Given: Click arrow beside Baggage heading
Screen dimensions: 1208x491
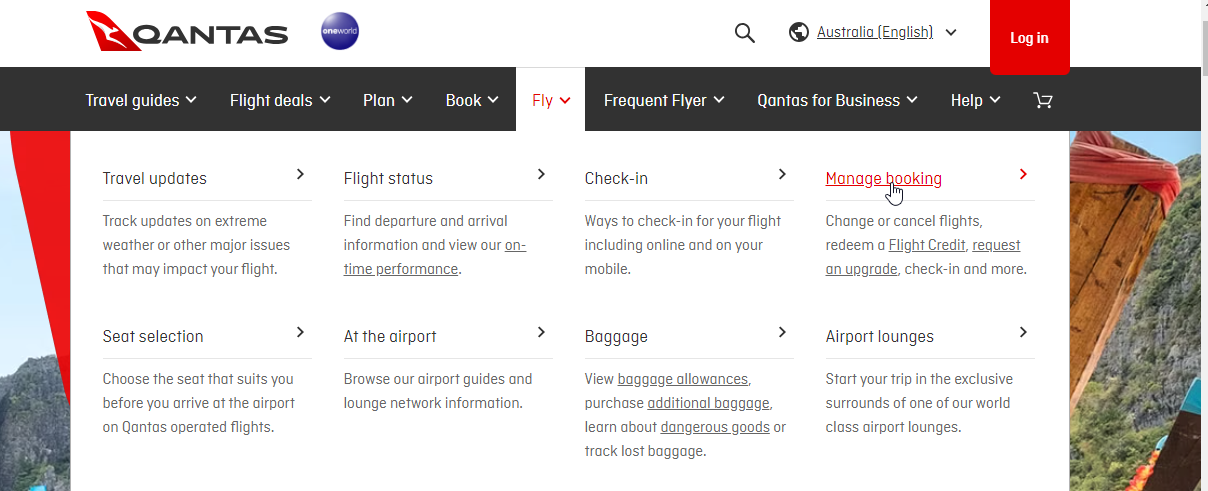Looking at the screenshot, I should 782,332.
